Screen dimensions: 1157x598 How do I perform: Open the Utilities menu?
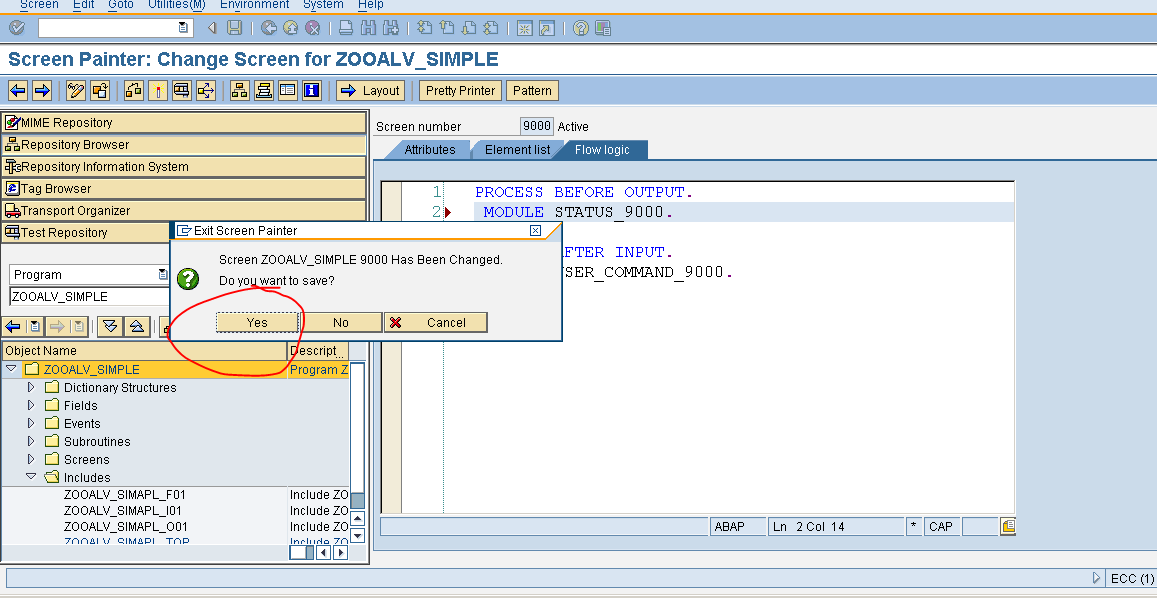coord(176,5)
